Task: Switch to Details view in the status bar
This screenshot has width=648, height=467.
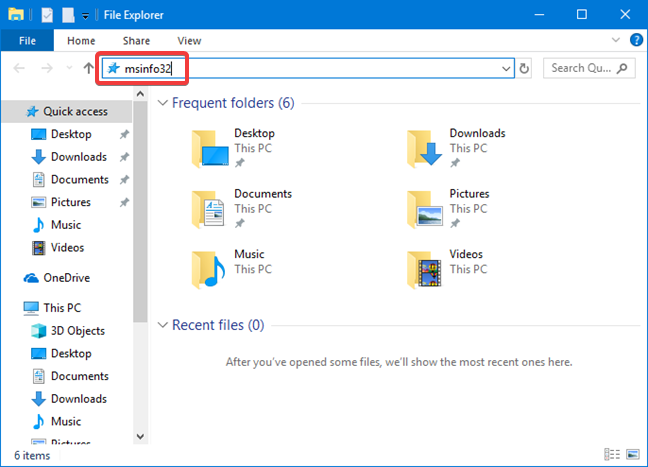Action: [x=612, y=454]
